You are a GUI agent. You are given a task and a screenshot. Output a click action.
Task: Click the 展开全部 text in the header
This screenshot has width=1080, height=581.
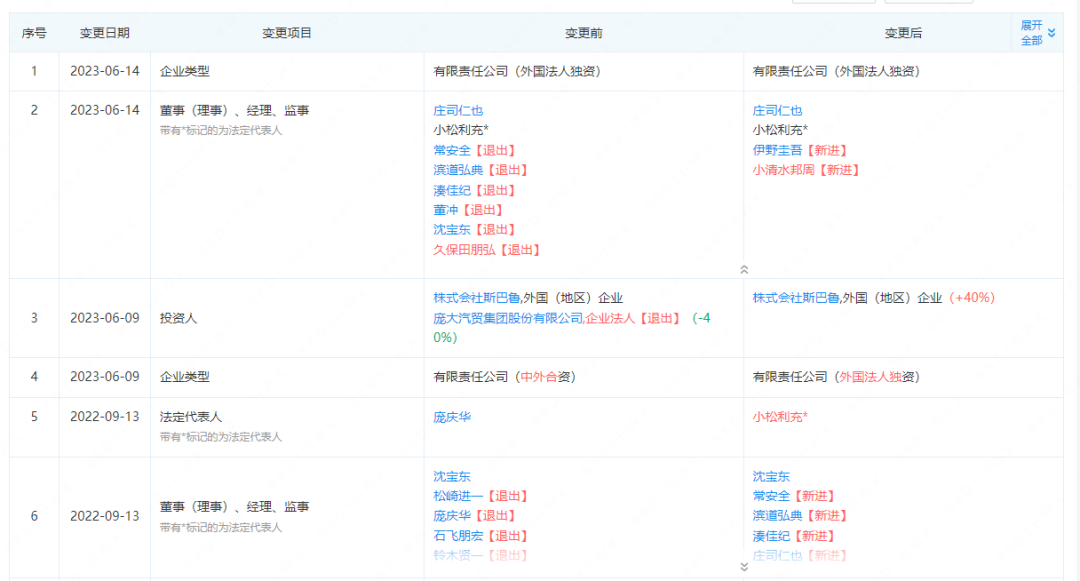pyautogui.click(x=1031, y=33)
